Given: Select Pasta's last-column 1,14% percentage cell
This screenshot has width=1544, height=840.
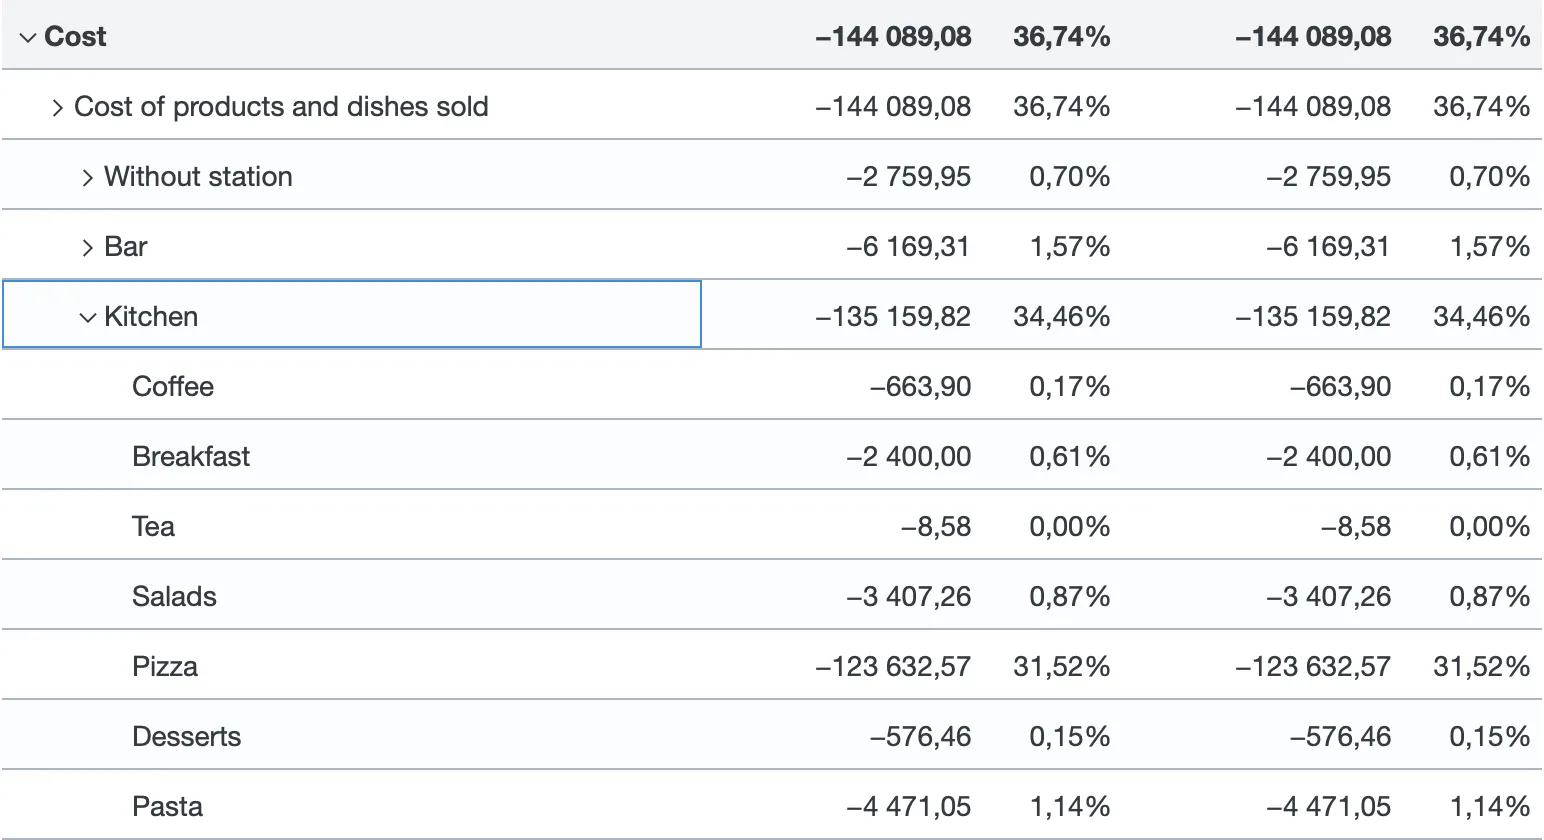Looking at the screenshot, I should pos(1489,807).
